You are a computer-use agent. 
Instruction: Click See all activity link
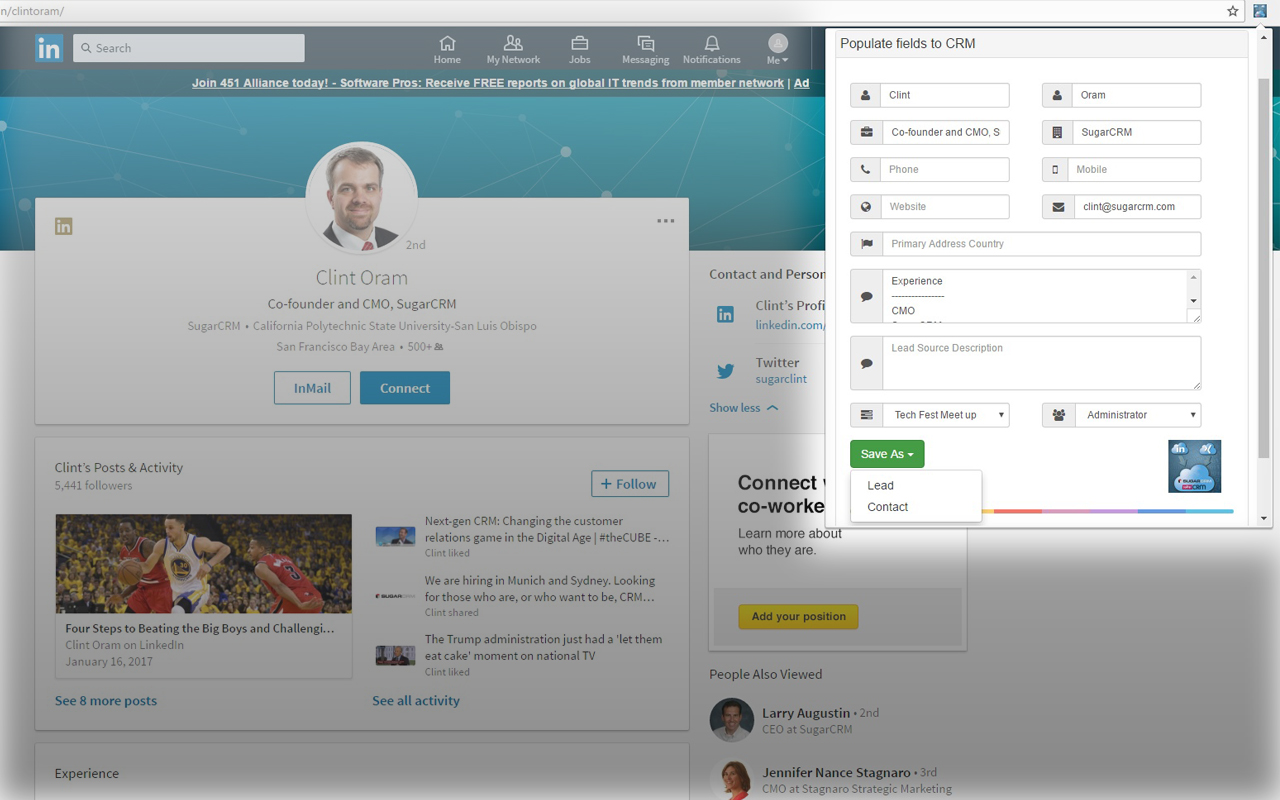coord(416,701)
